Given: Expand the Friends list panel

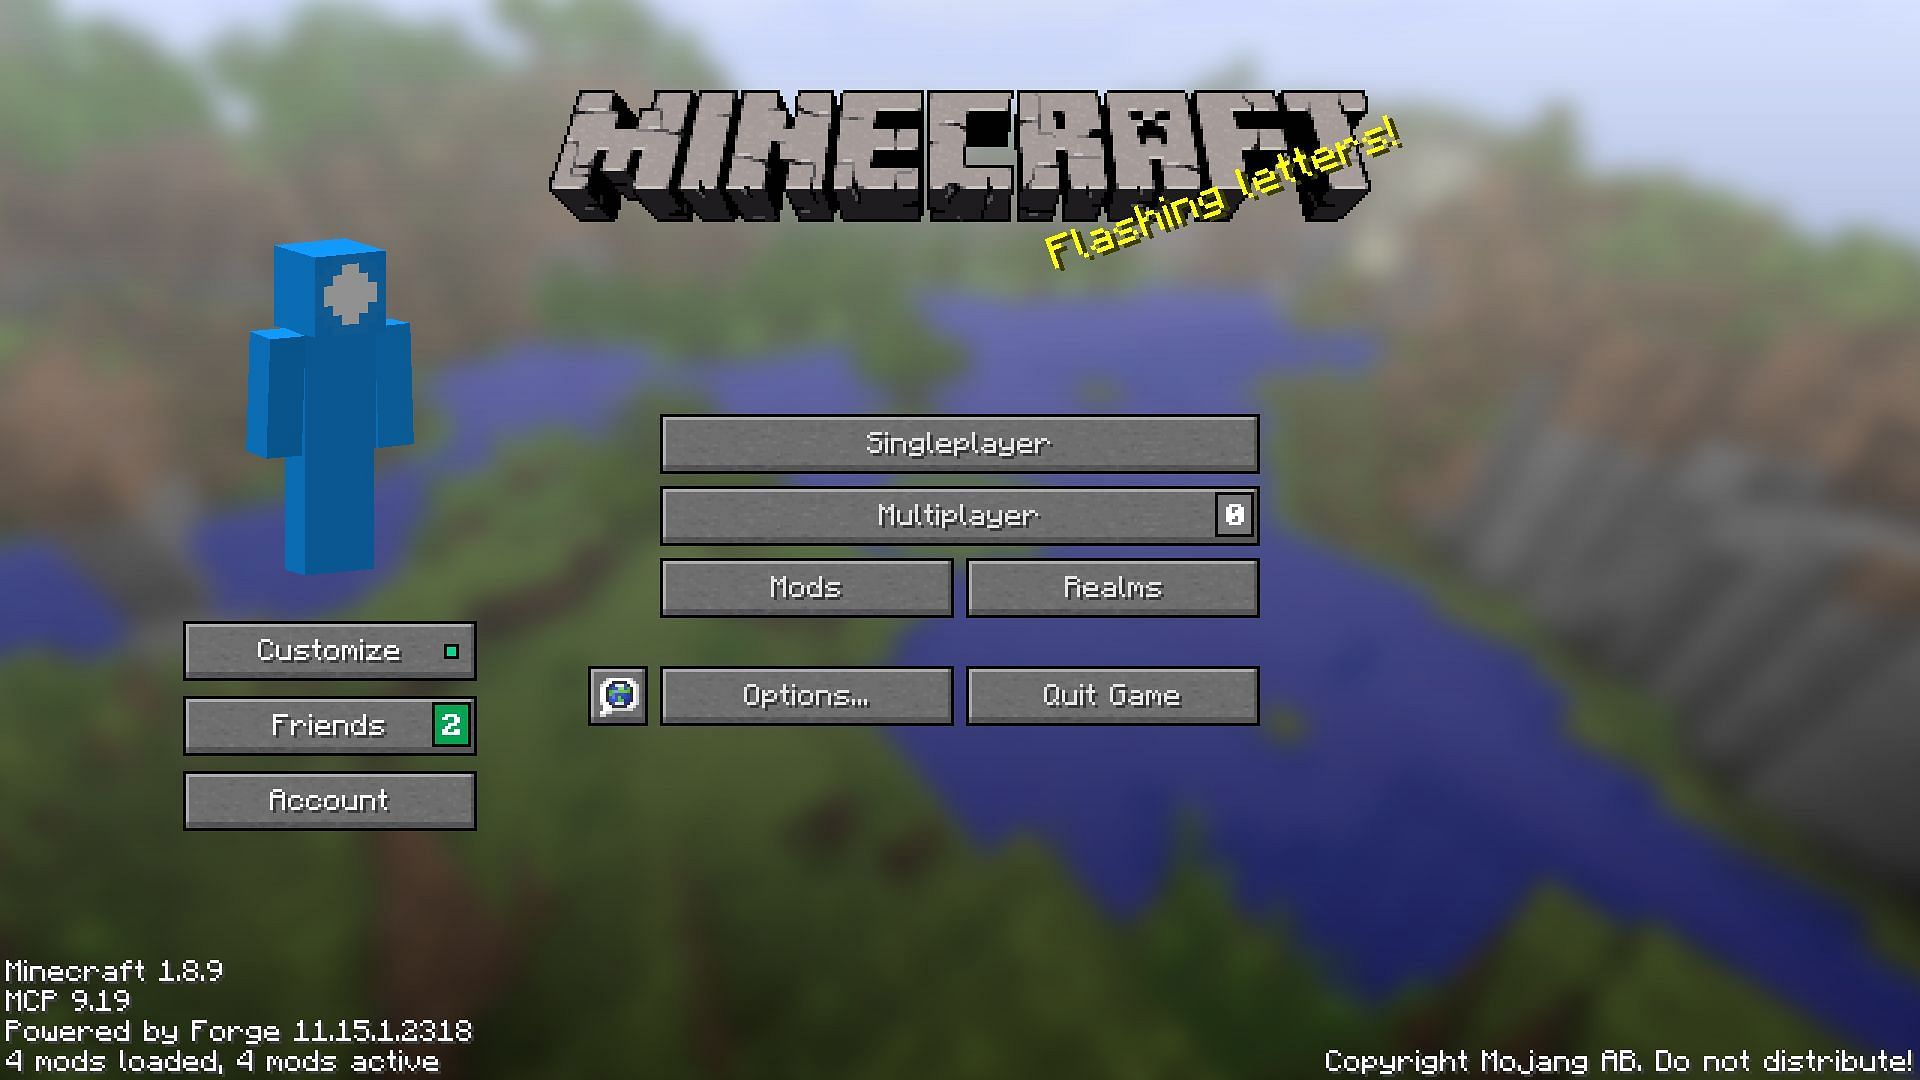Looking at the screenshot, I should pos(330,725).
